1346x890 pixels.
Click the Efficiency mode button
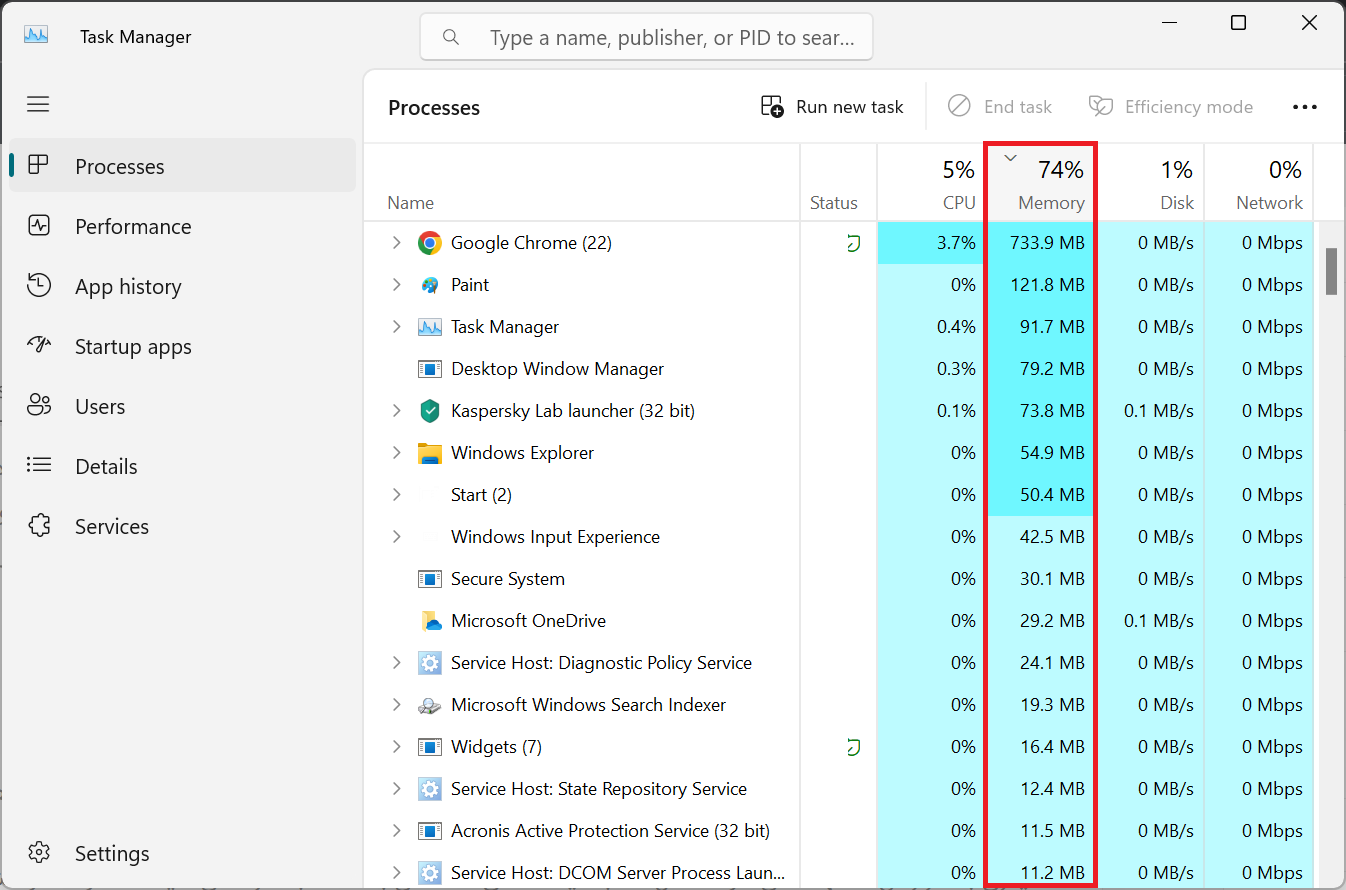pyautogui.click(x=1171, y=107)
